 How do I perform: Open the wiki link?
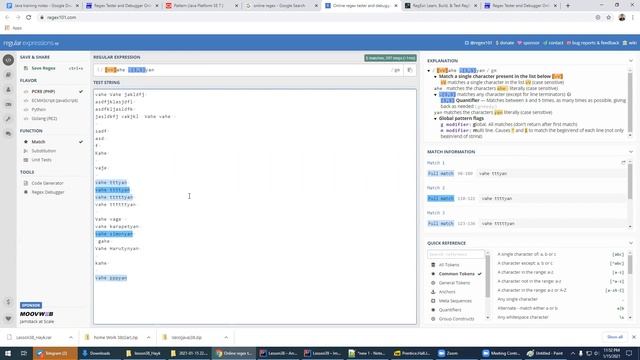[629, 43]
